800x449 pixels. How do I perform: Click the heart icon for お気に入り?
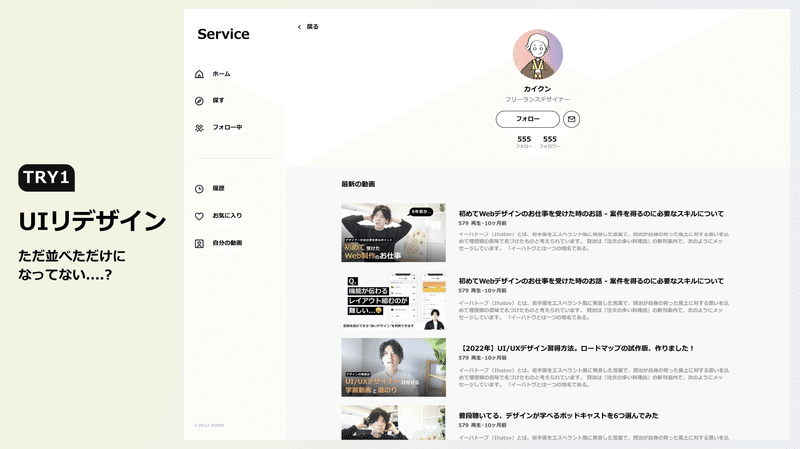(199, 216)
